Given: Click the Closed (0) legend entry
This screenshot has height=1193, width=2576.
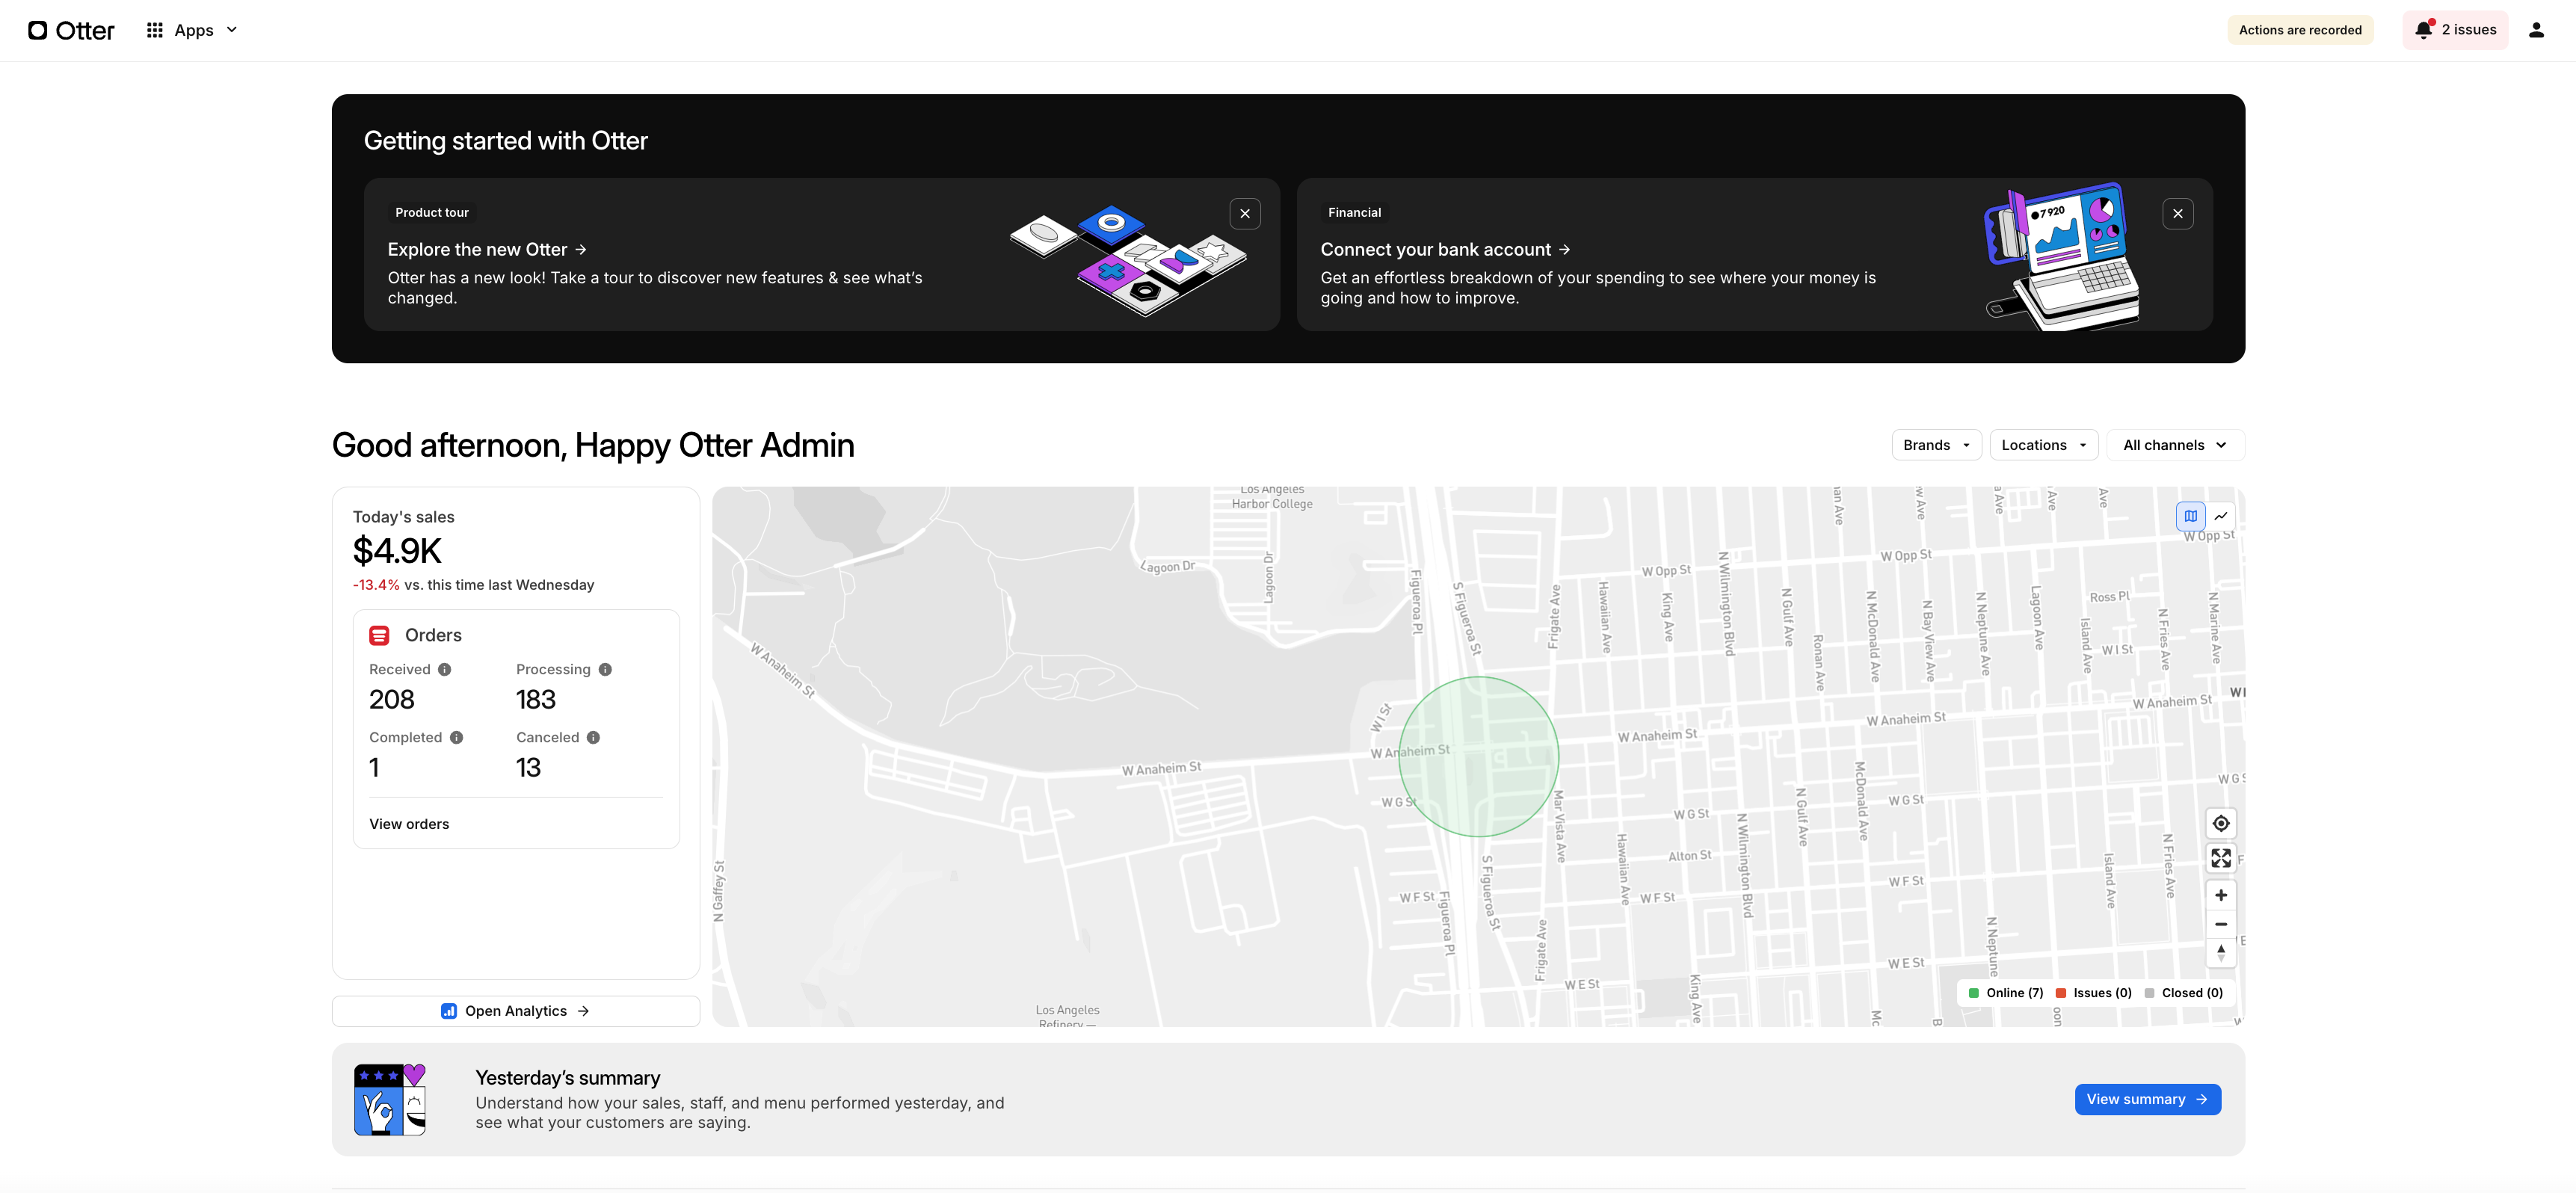Looking at the screenshot, I should click(x=2183, y=993).
